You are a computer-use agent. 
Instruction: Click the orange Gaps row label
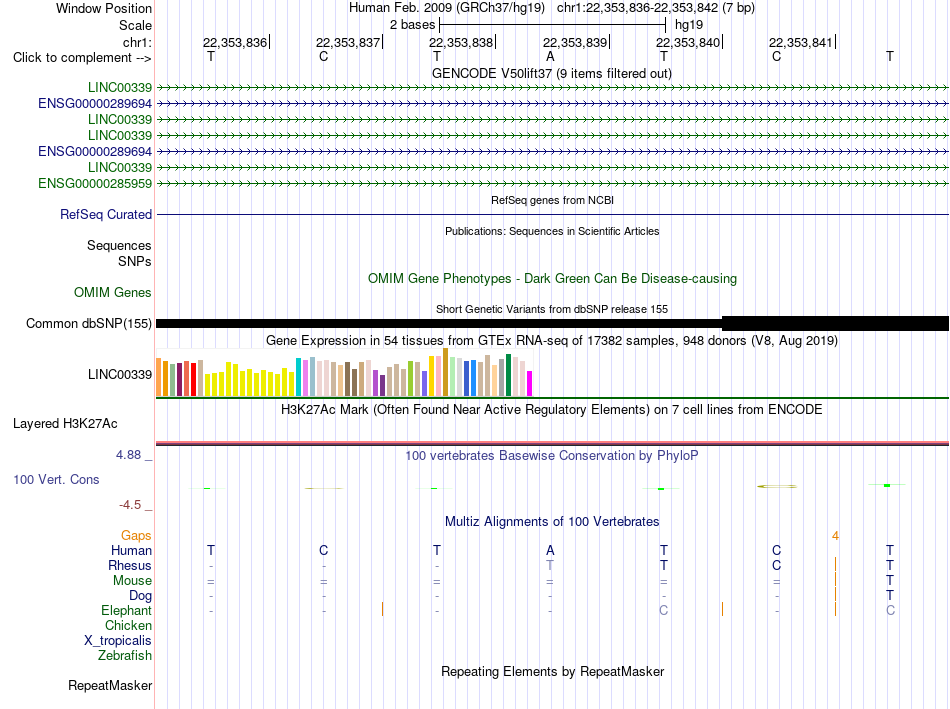point(136,535)
